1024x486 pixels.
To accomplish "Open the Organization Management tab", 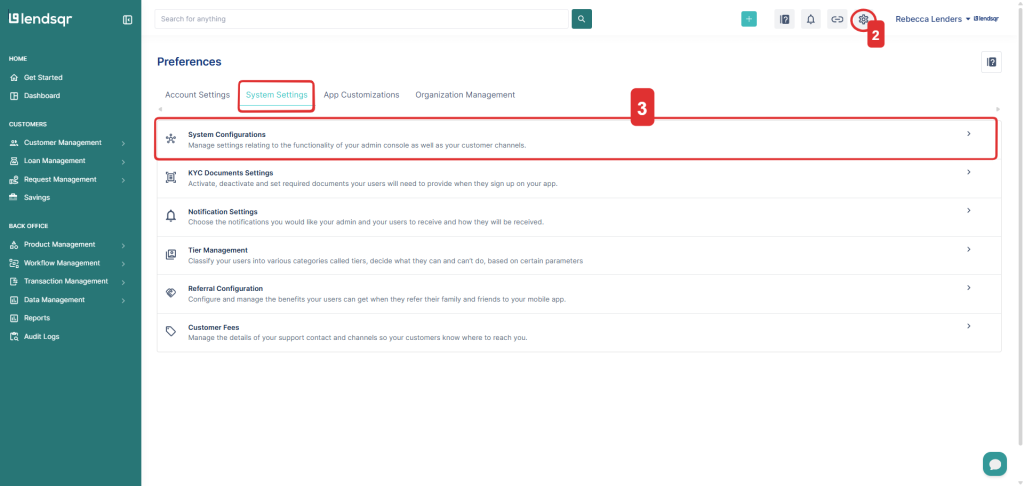I will (465, 95).
